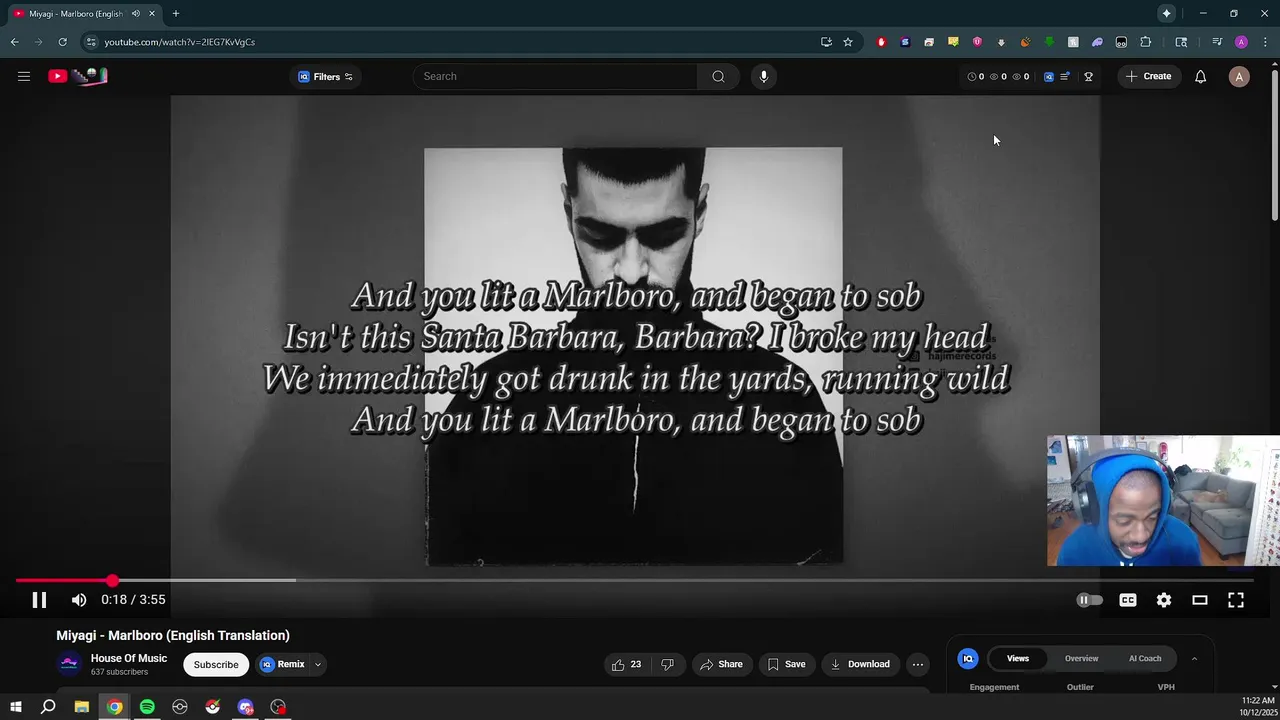
Task: Open Windows taskbar search
Action: [48, 707]
